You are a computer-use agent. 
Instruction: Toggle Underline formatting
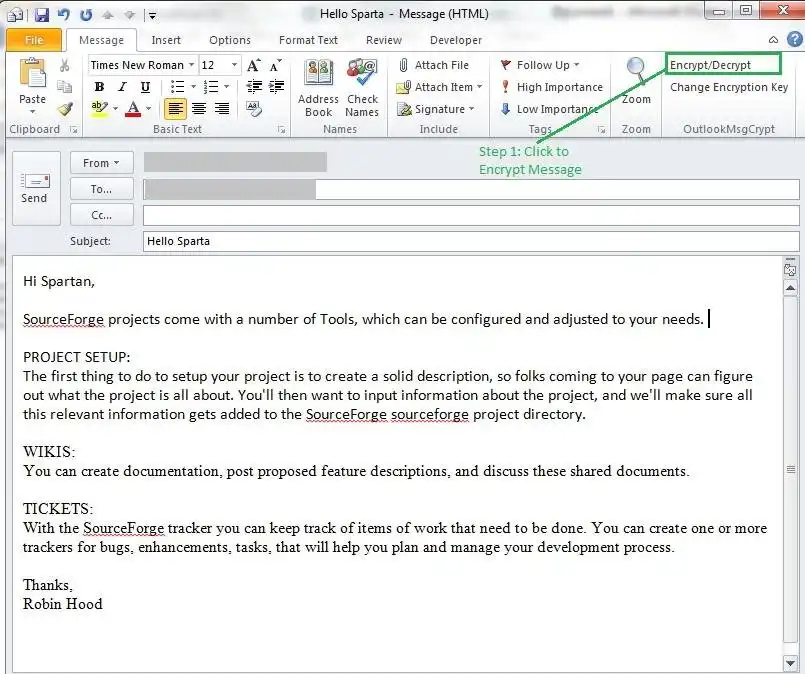pyautogui.click(x=145, y=87)
